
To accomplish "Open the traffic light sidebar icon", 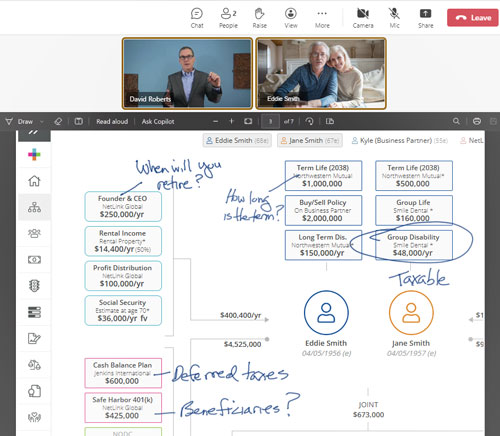I will tap(34, 286).
